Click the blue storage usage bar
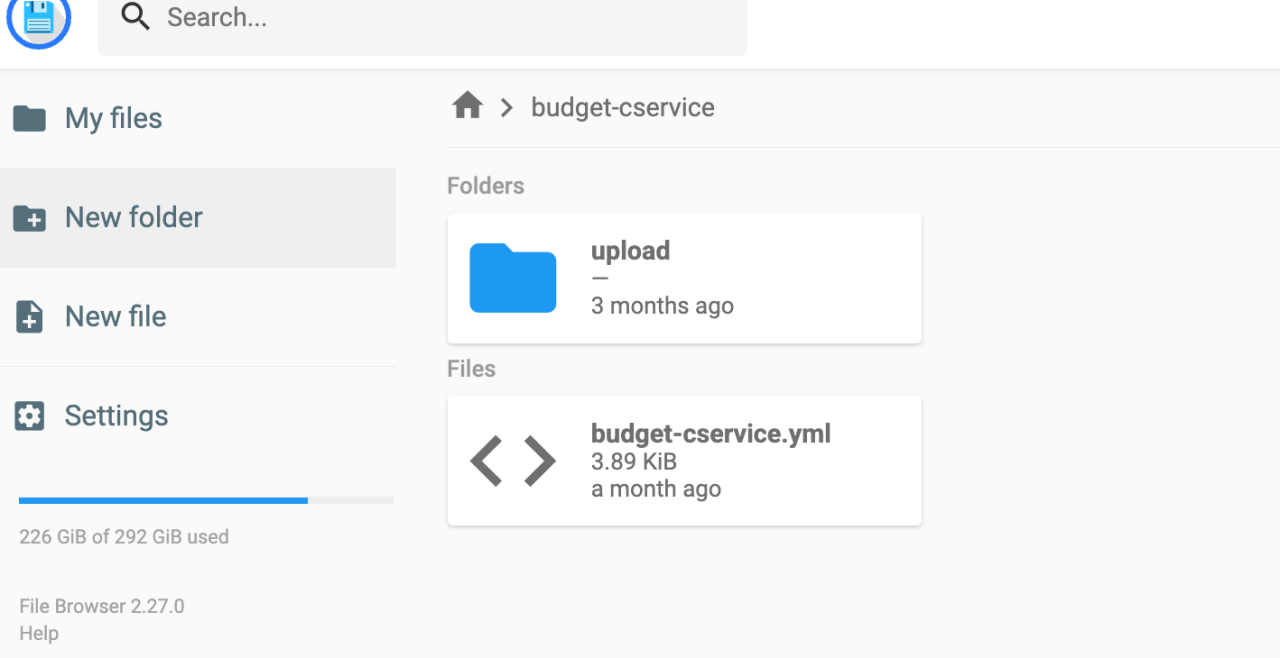Viewport: 1280px width, 658px height. [163, 500]
